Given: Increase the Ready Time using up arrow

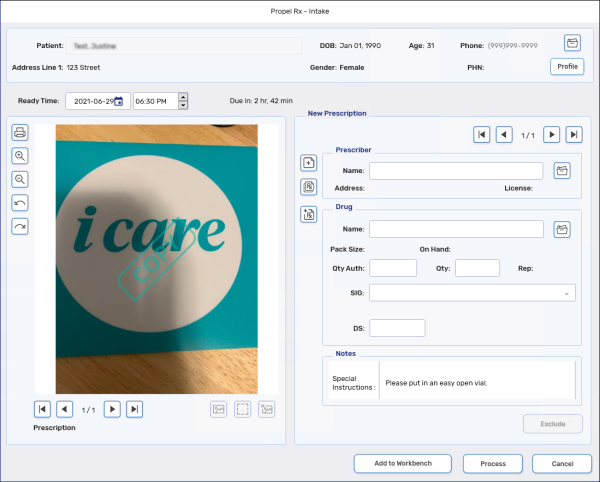Looking at the screenshot, I should coord(182,97).
